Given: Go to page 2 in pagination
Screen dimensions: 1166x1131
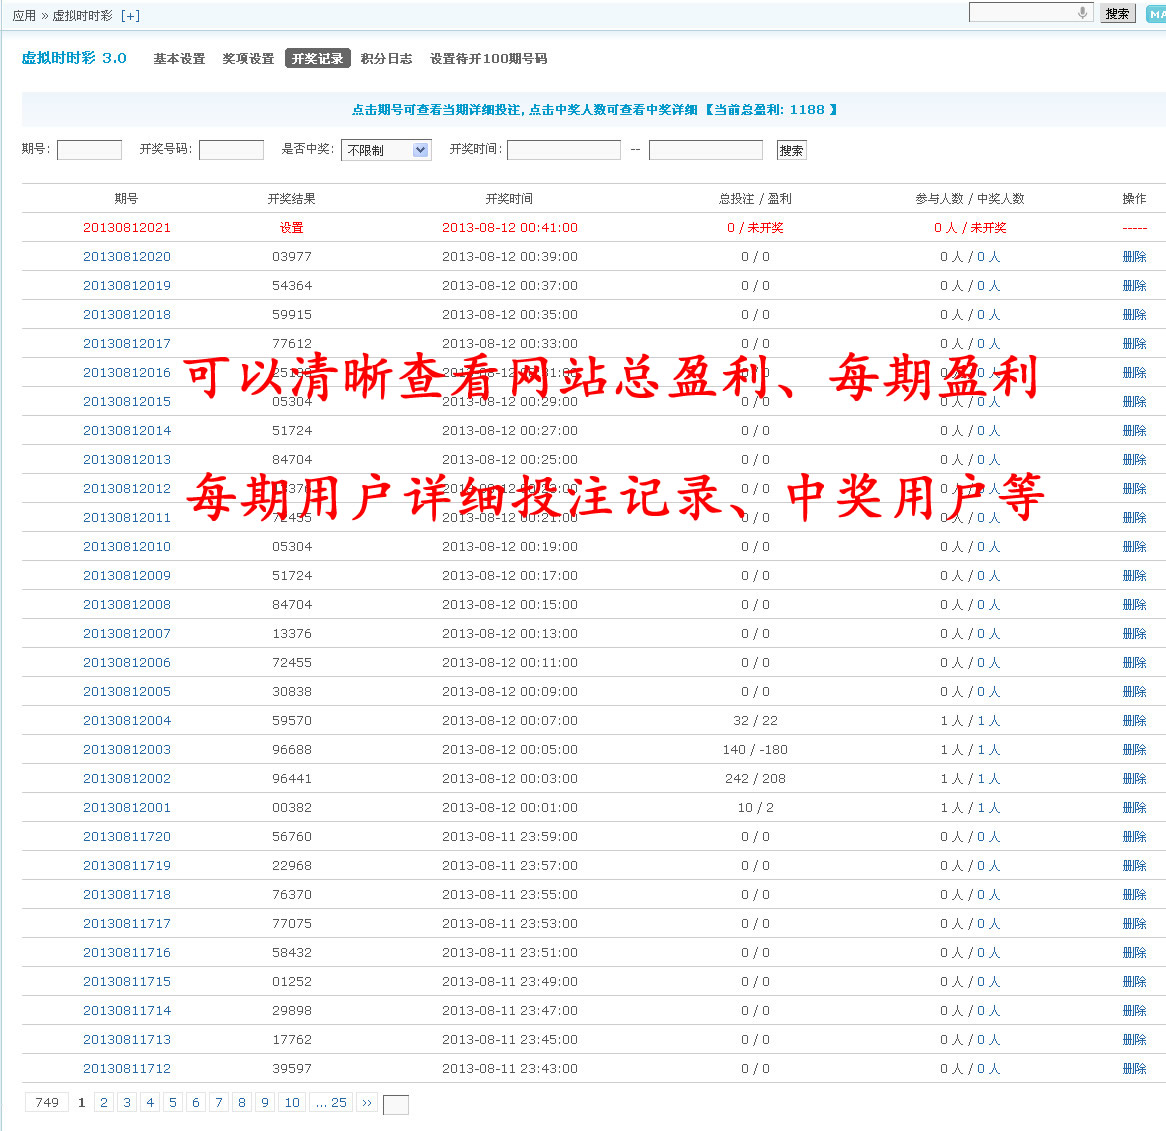Looking at the screenshot, I should point(104,1102).
